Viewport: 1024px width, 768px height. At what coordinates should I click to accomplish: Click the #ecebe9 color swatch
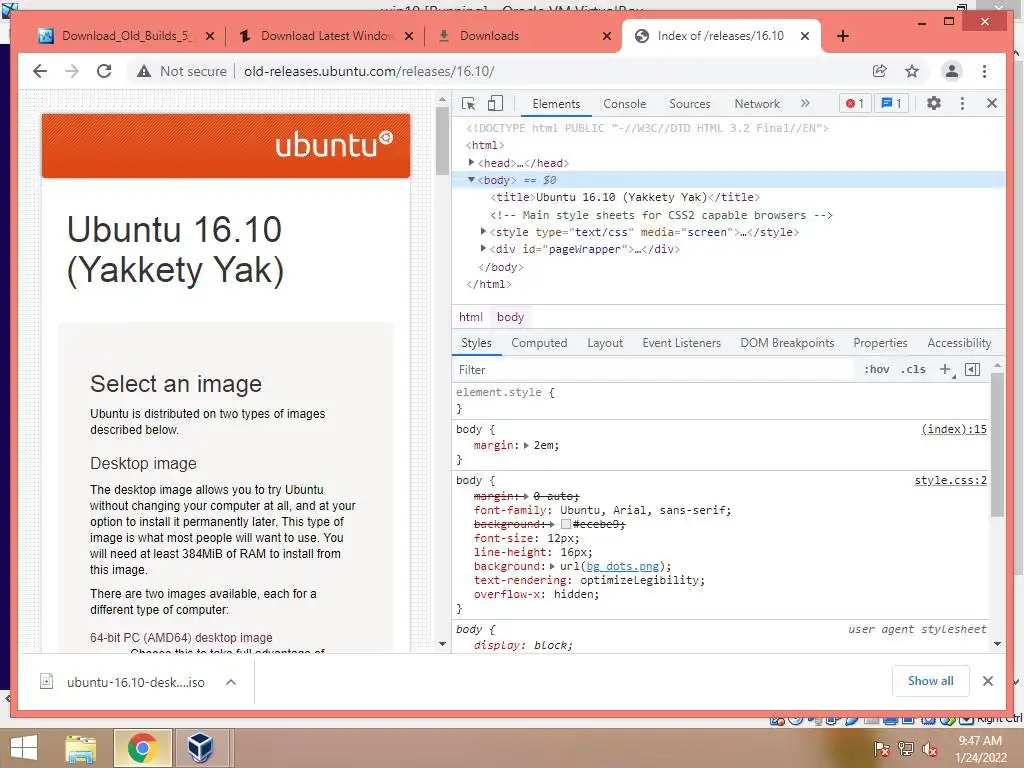pos(566,524)
